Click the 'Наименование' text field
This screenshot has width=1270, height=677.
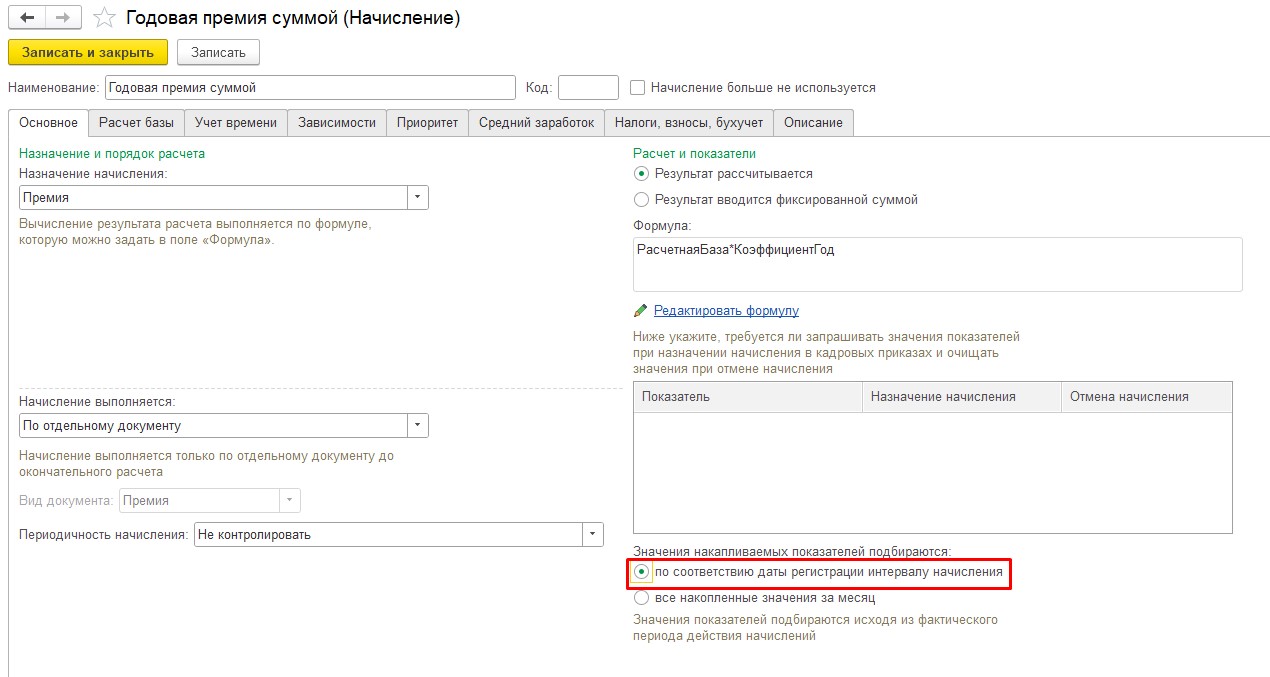pyautogui.click(x=310, y=88)
